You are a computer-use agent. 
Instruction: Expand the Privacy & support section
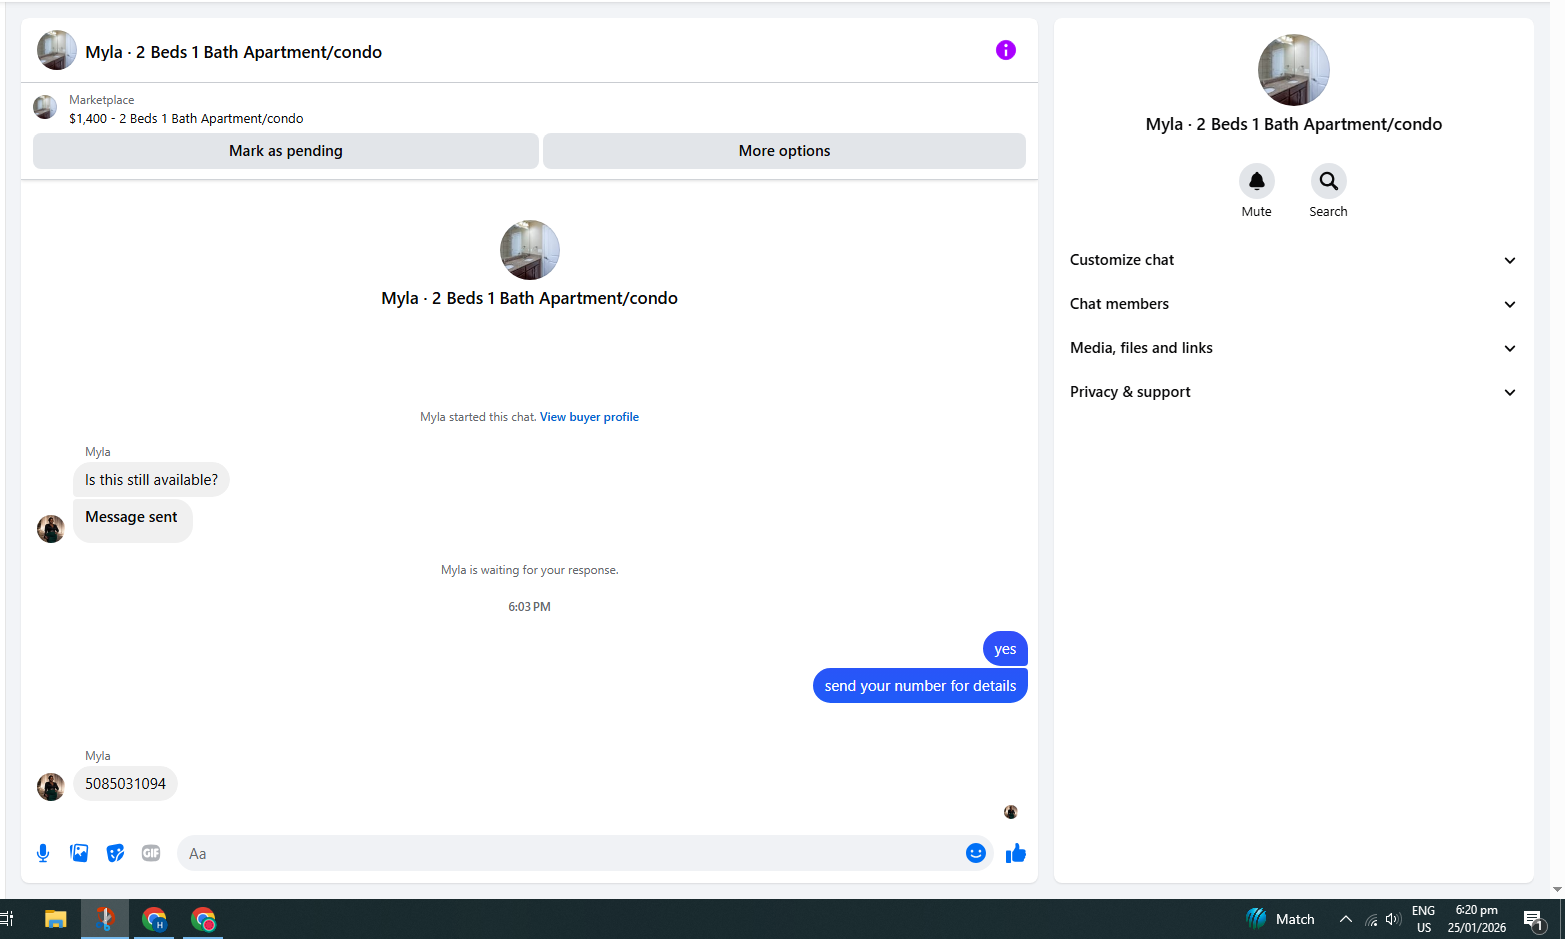[x=1293, y=392]
